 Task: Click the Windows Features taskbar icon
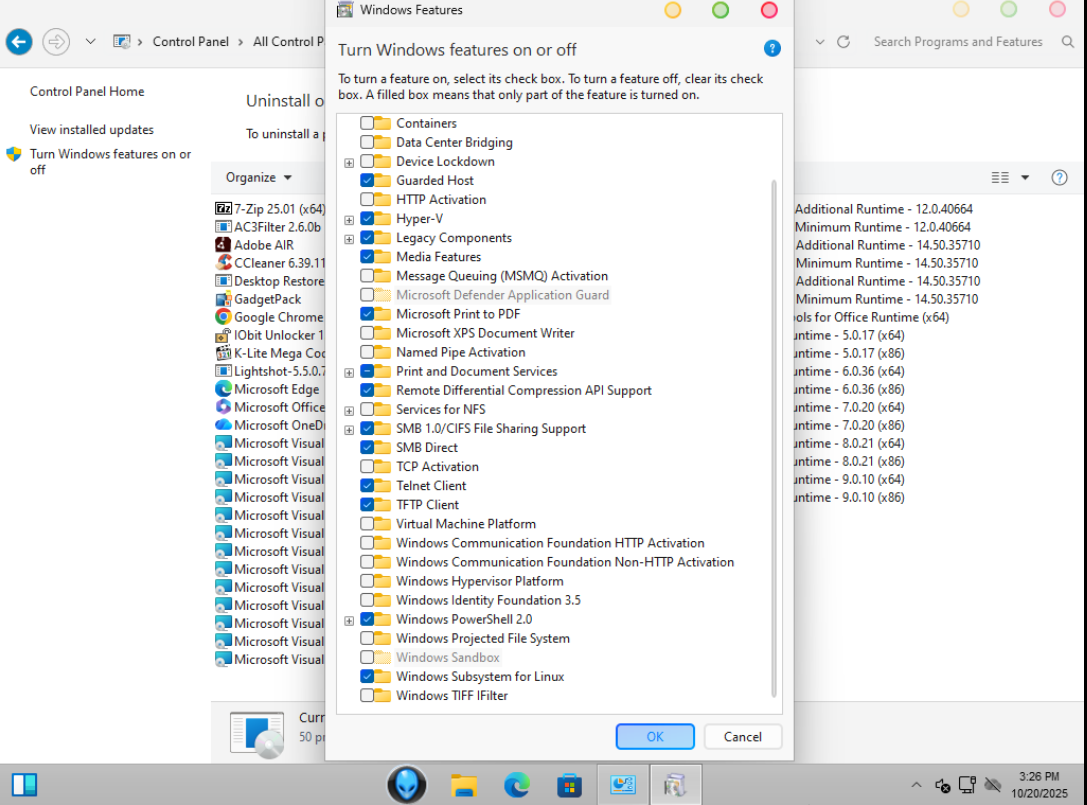[x=675, y=785]
